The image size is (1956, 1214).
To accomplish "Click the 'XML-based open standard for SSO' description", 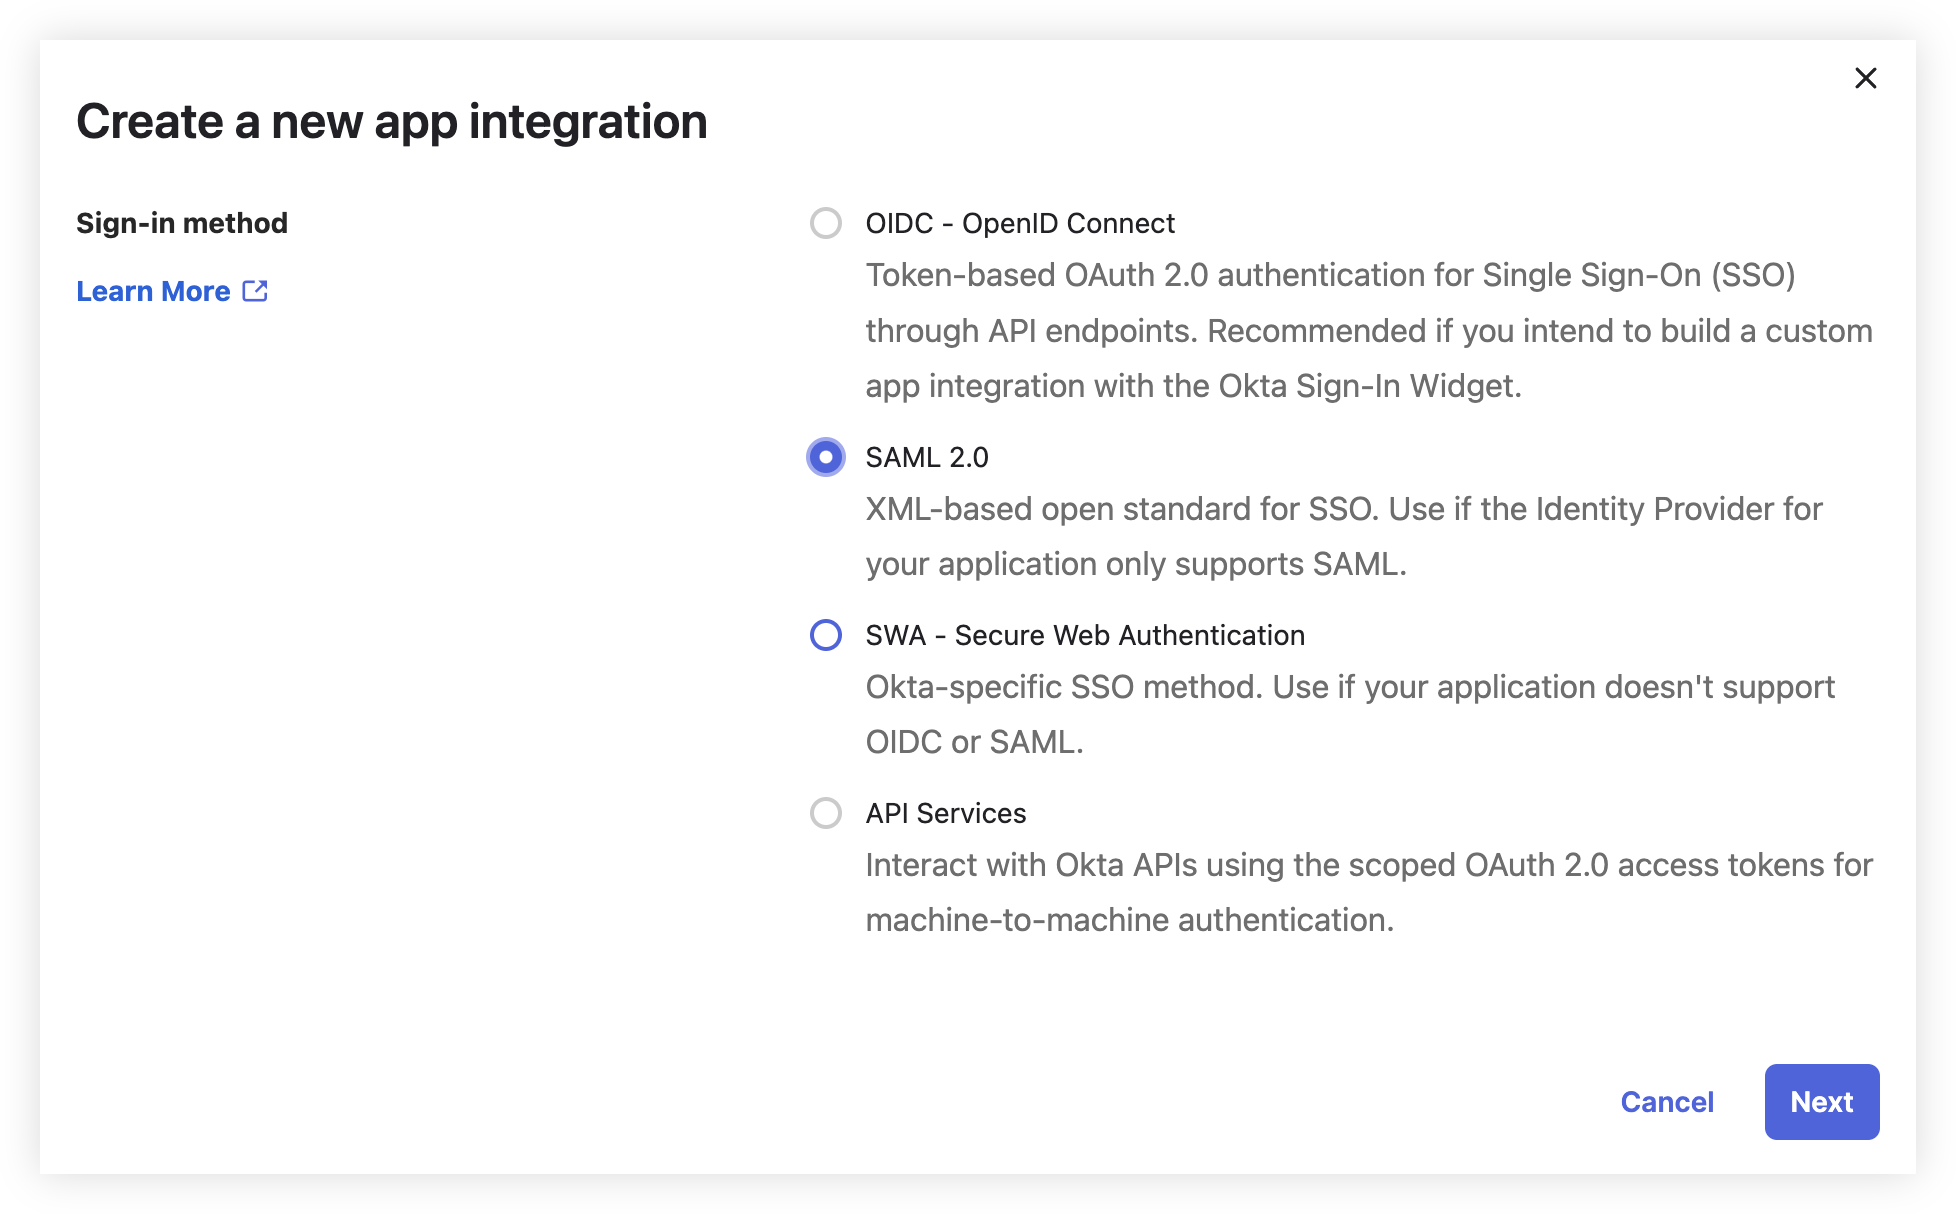I will click(1344, 509).
